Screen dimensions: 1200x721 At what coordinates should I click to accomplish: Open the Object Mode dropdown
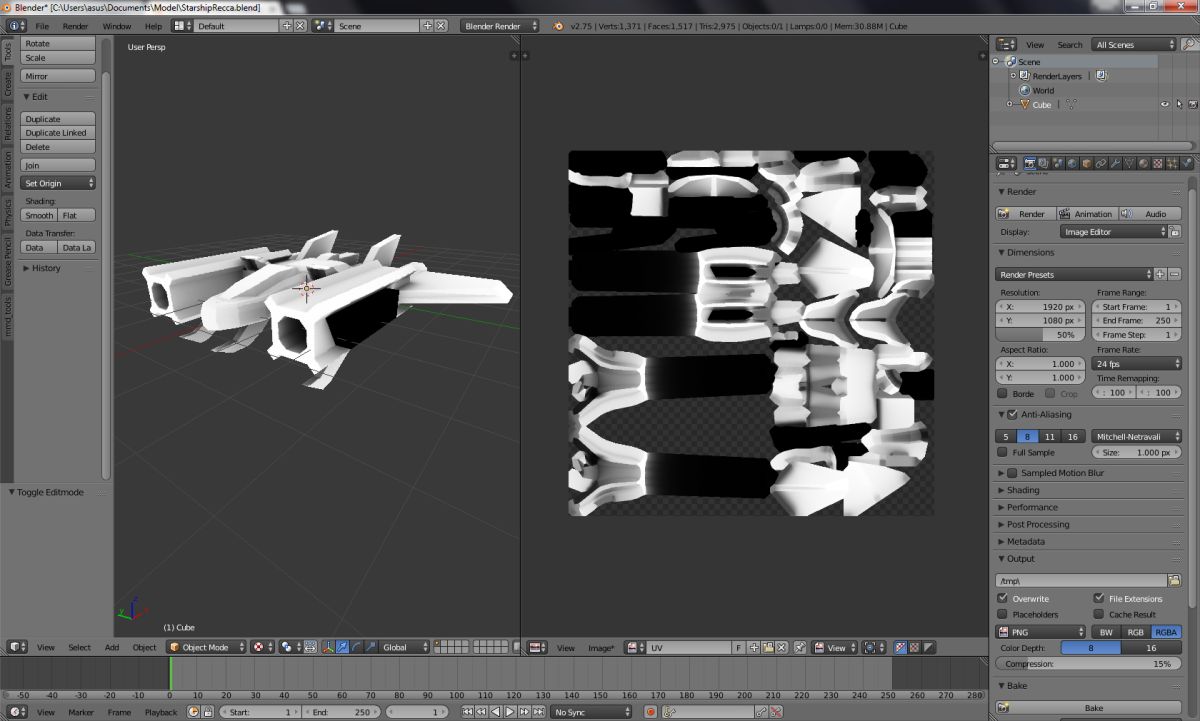pyautogui.click(x=206, y=647)
